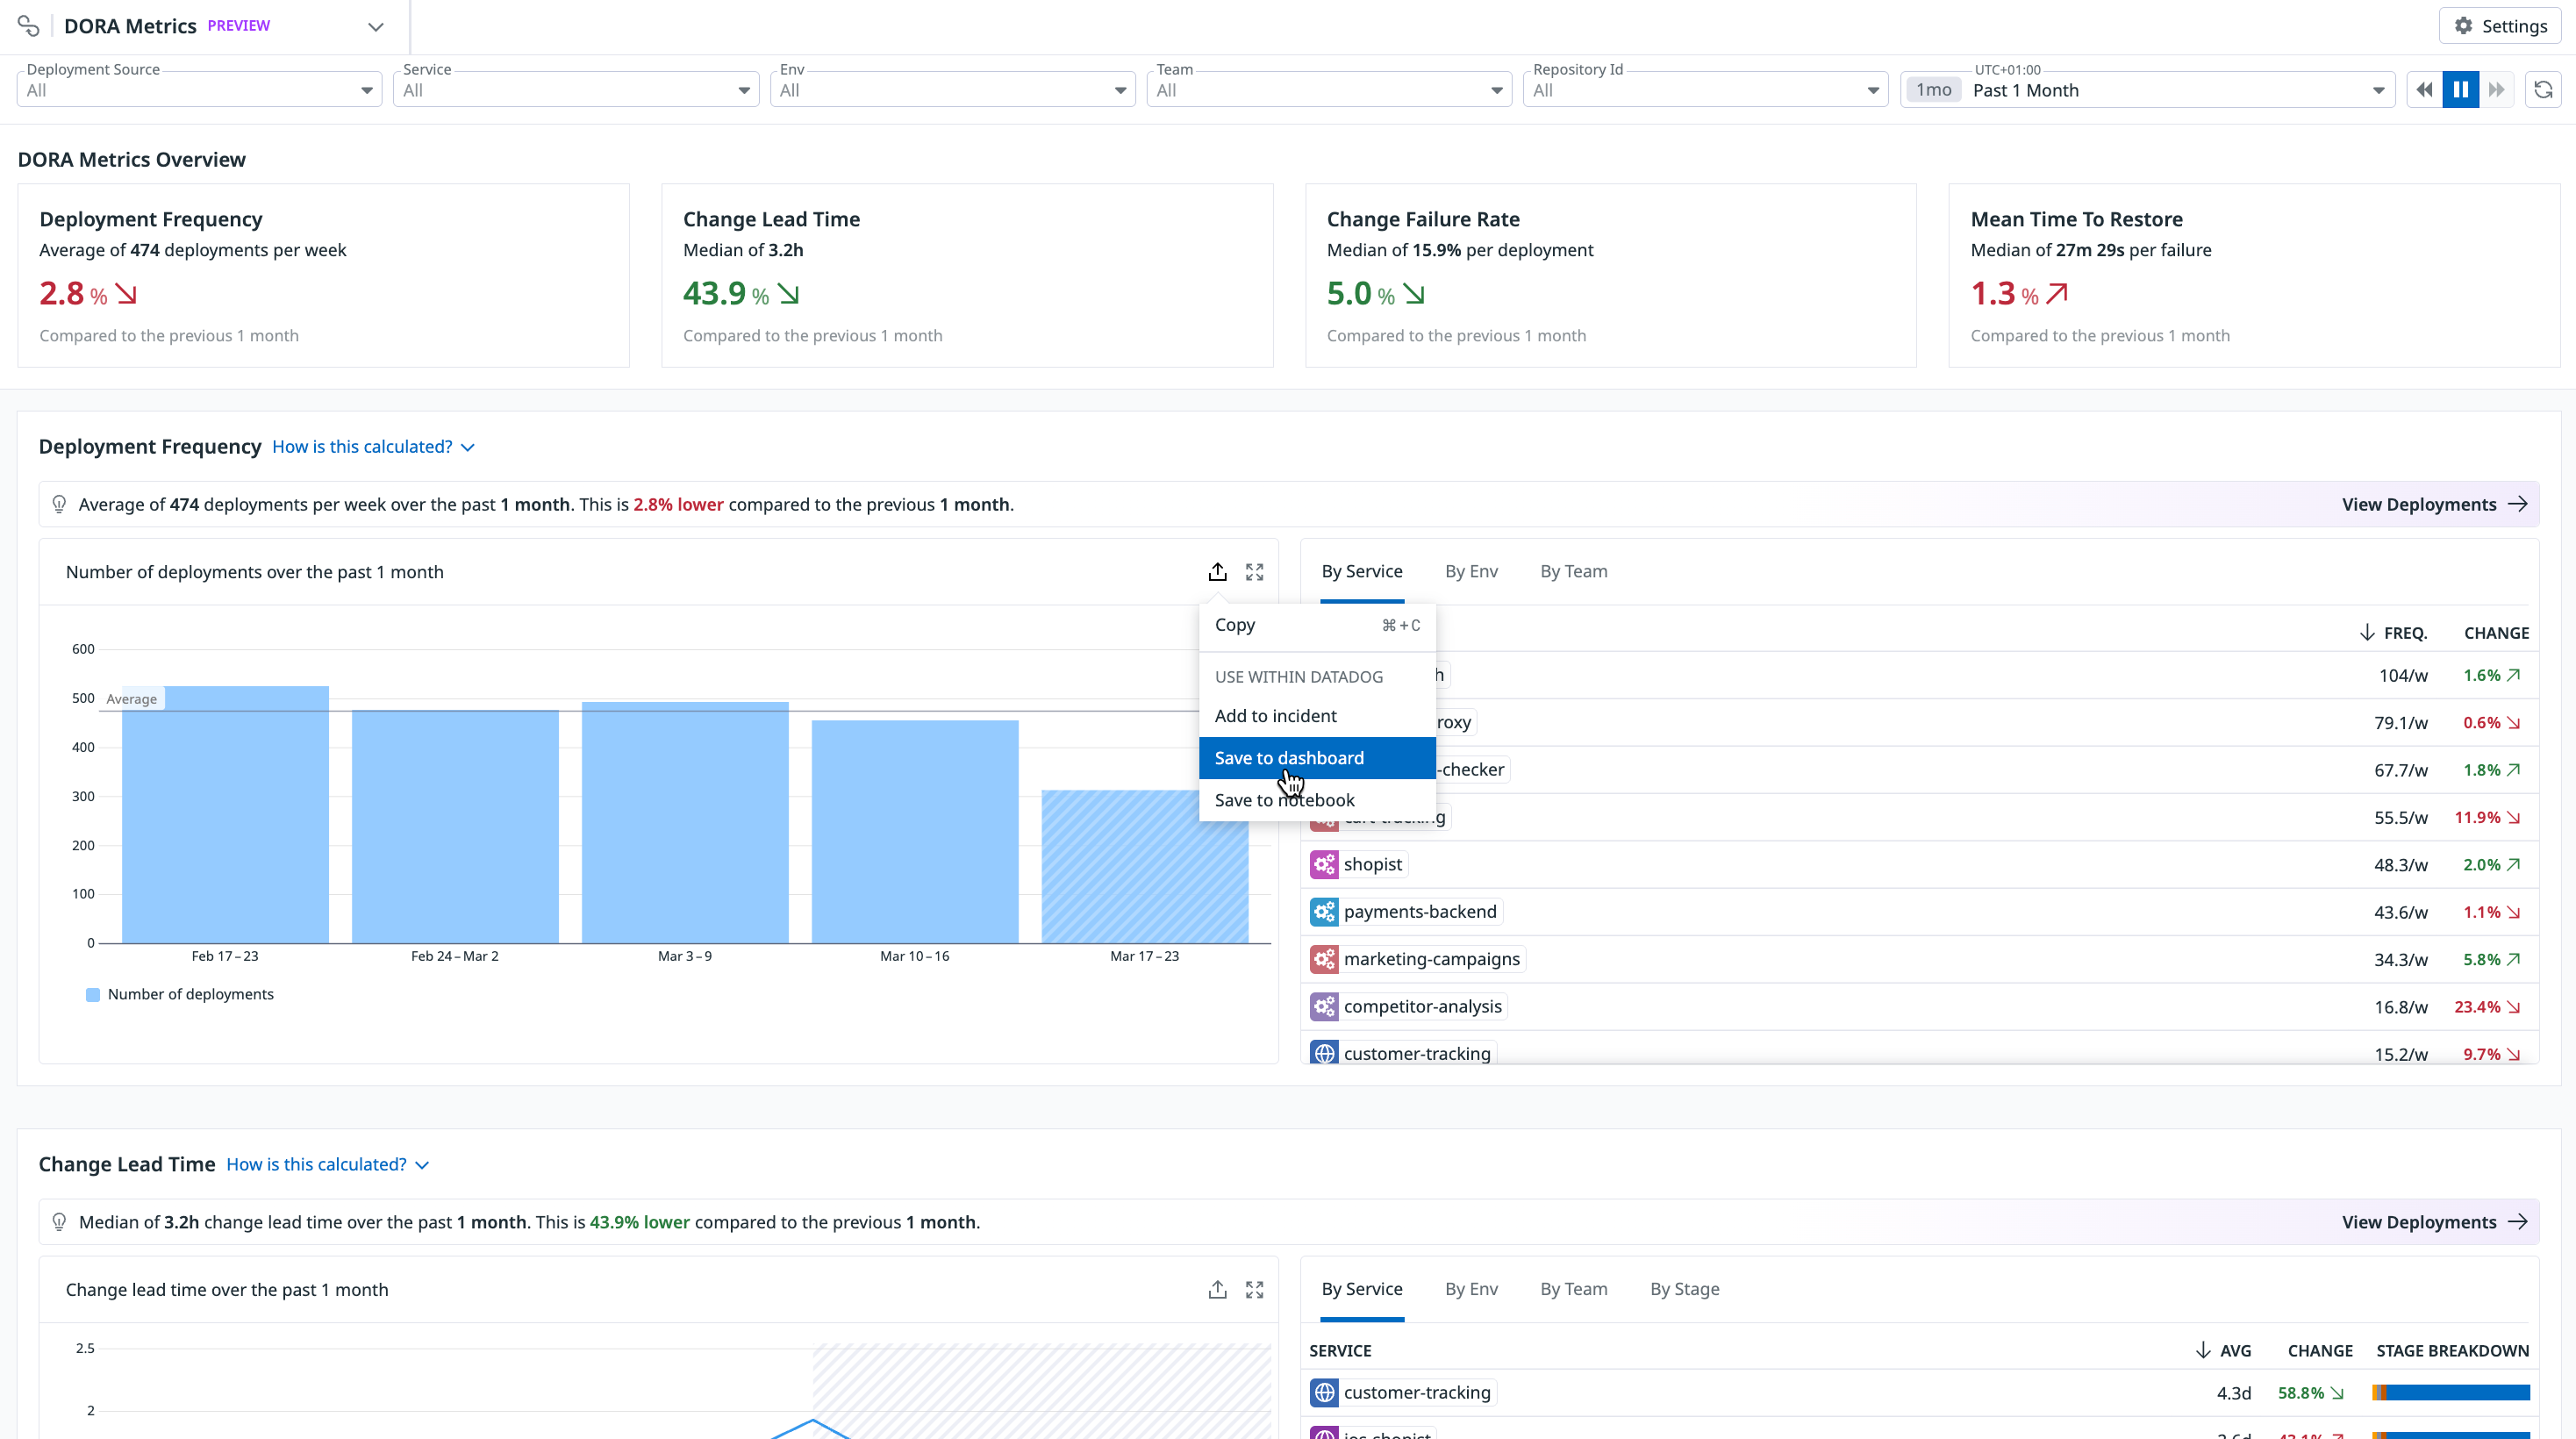The width and height of the screenshot is (2576, 1439).
Task: Click fullscreen icon on Change lead time chart
Action: (x=1254, y=1290)
